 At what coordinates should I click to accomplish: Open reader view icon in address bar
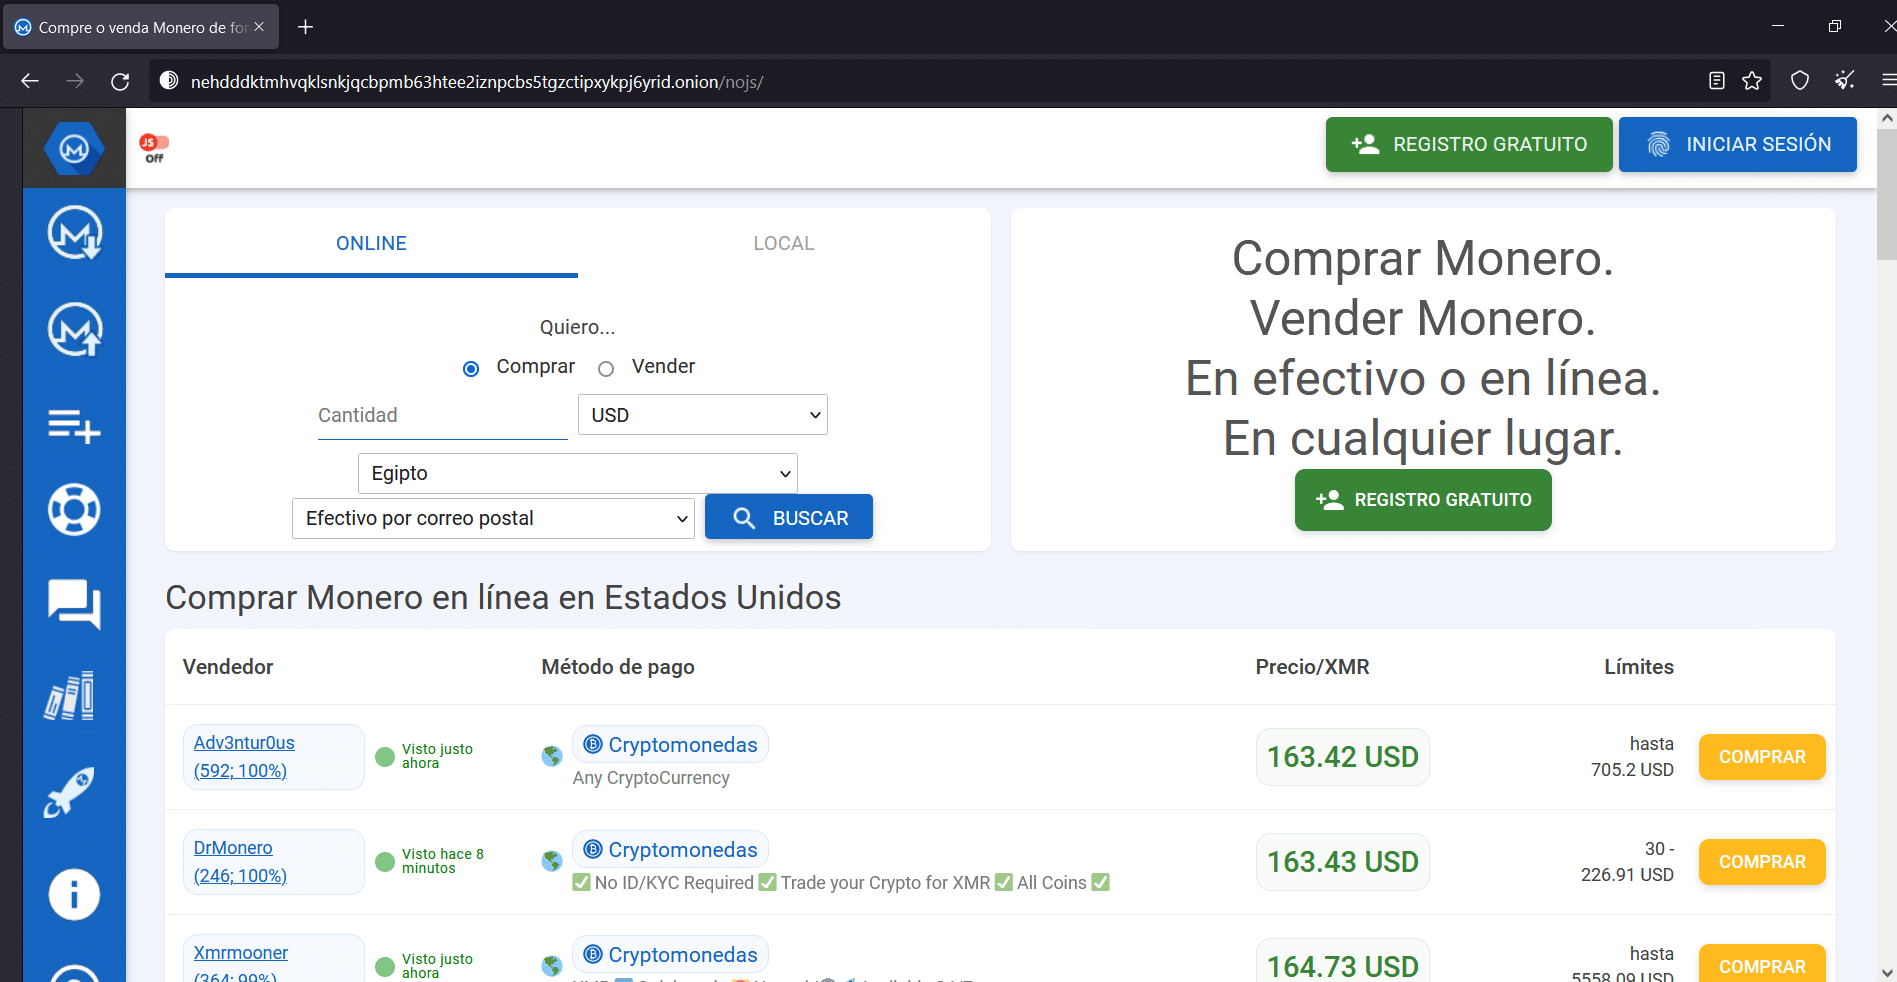1717,81
